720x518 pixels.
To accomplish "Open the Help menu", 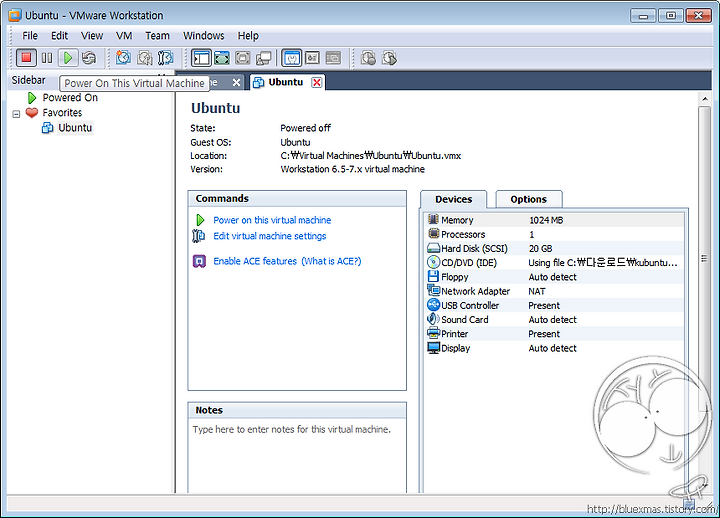I will [x=248, y=36].
